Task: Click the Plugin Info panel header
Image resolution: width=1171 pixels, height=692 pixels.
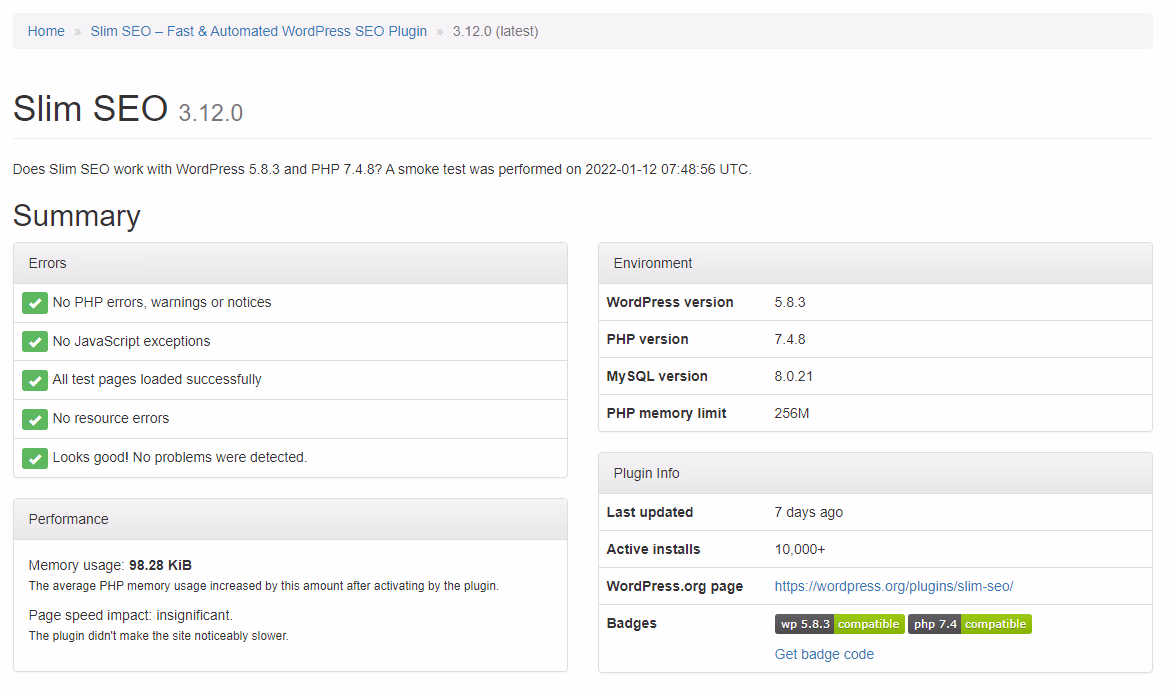Action: point(875,473)
